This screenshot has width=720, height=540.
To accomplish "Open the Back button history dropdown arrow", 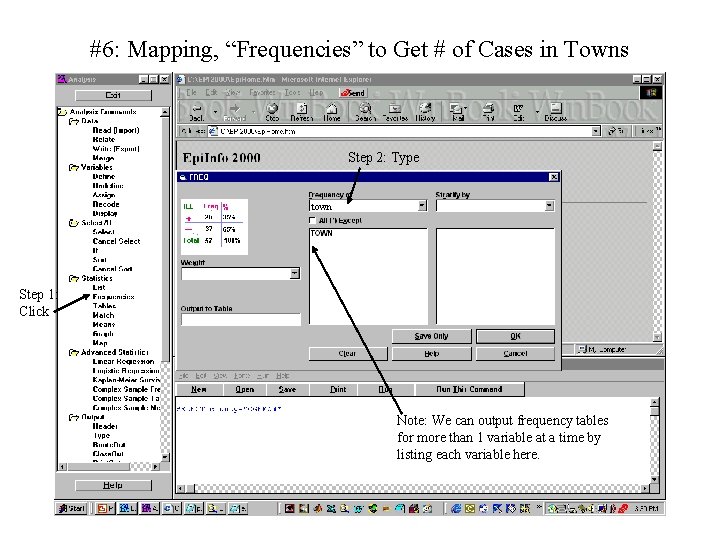I will pos(215,112).
